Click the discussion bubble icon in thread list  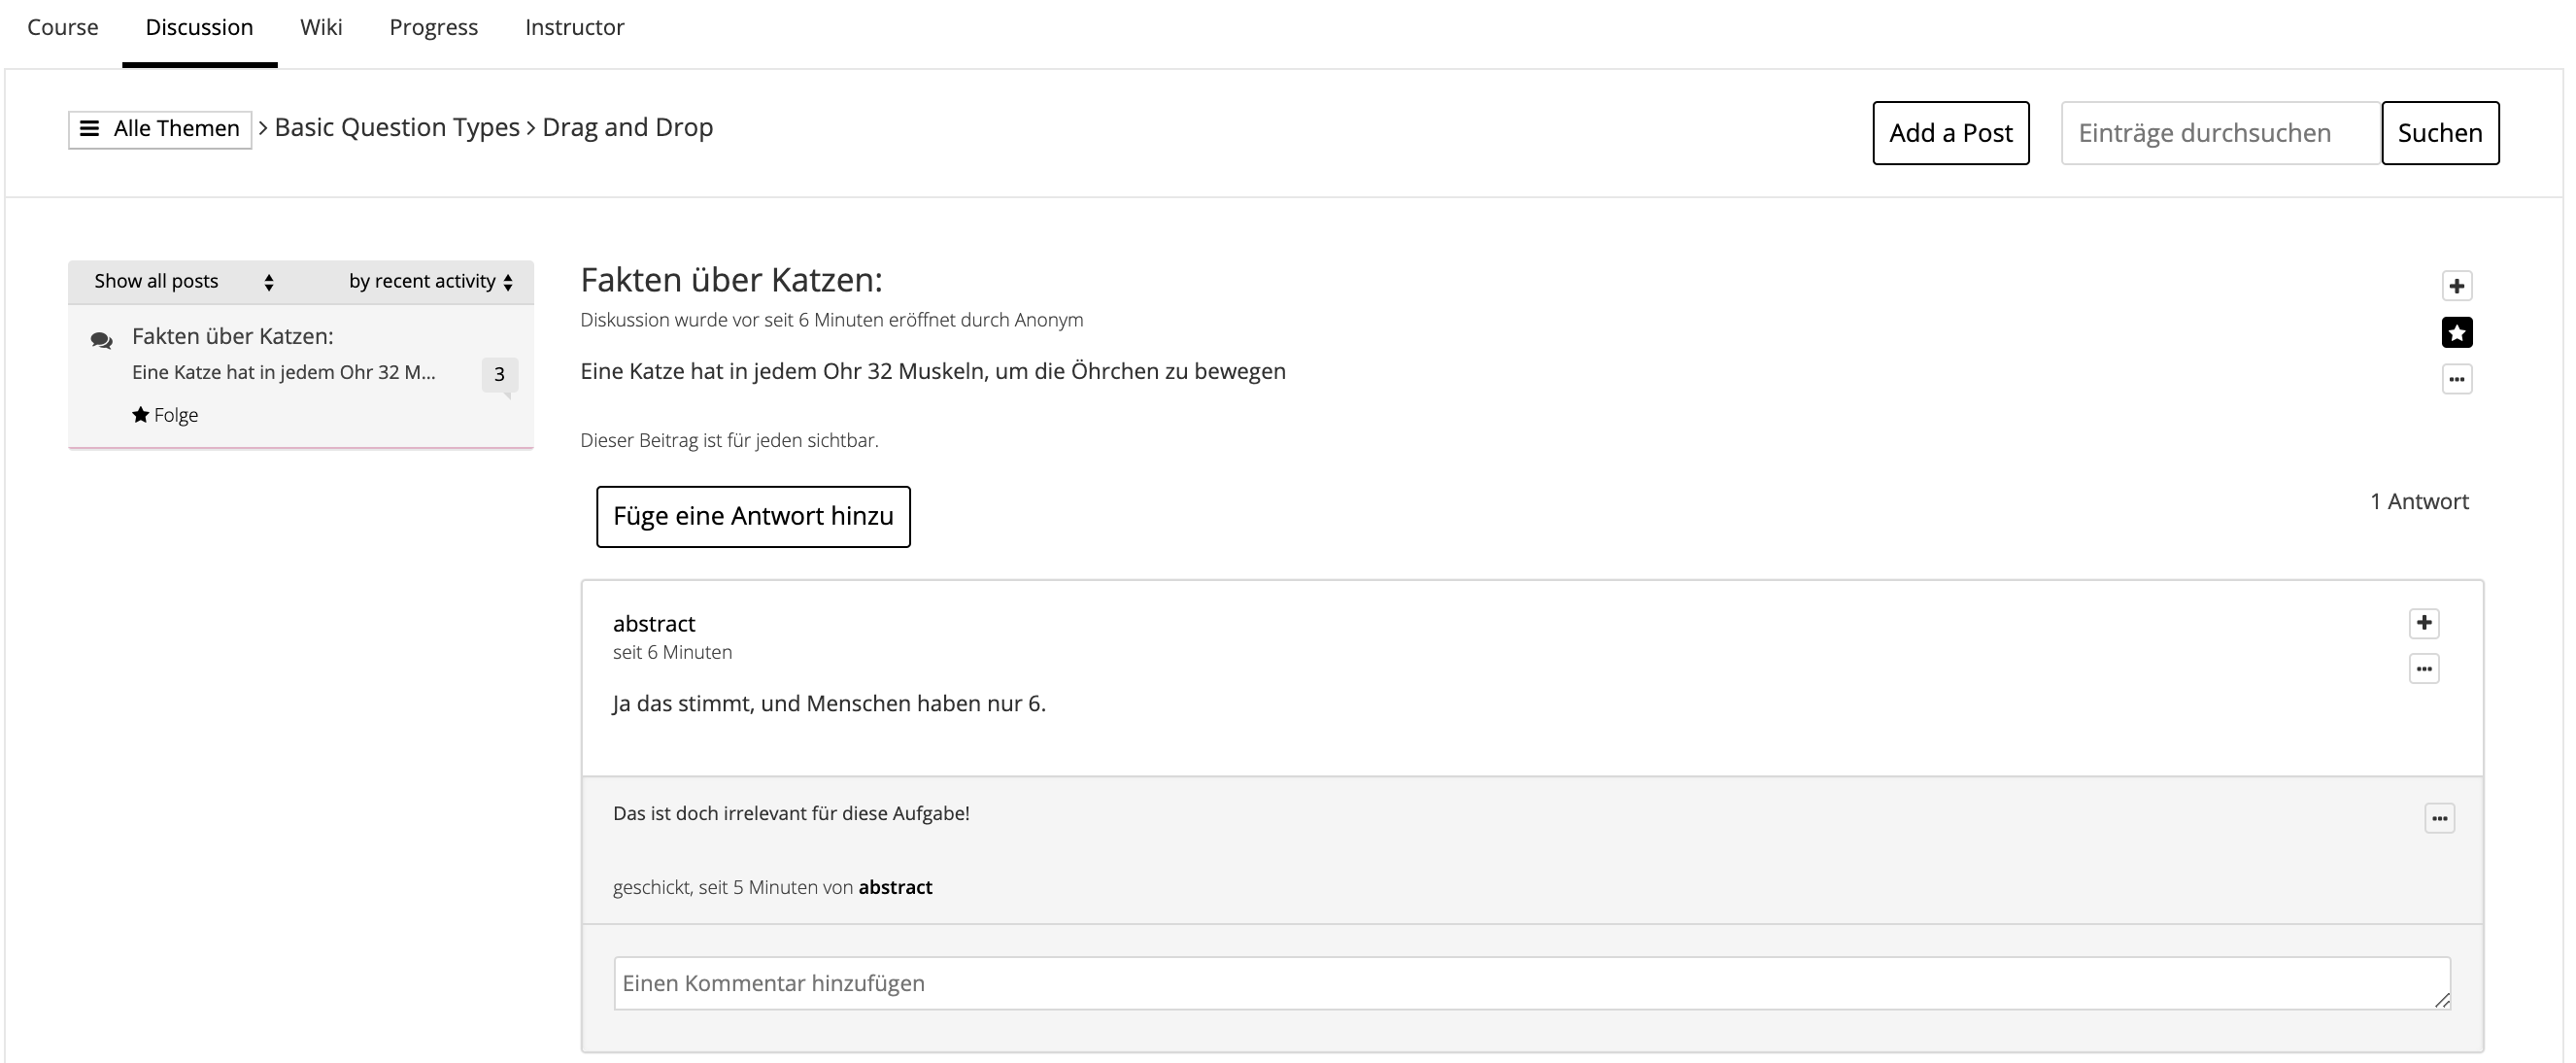(101, 340)
